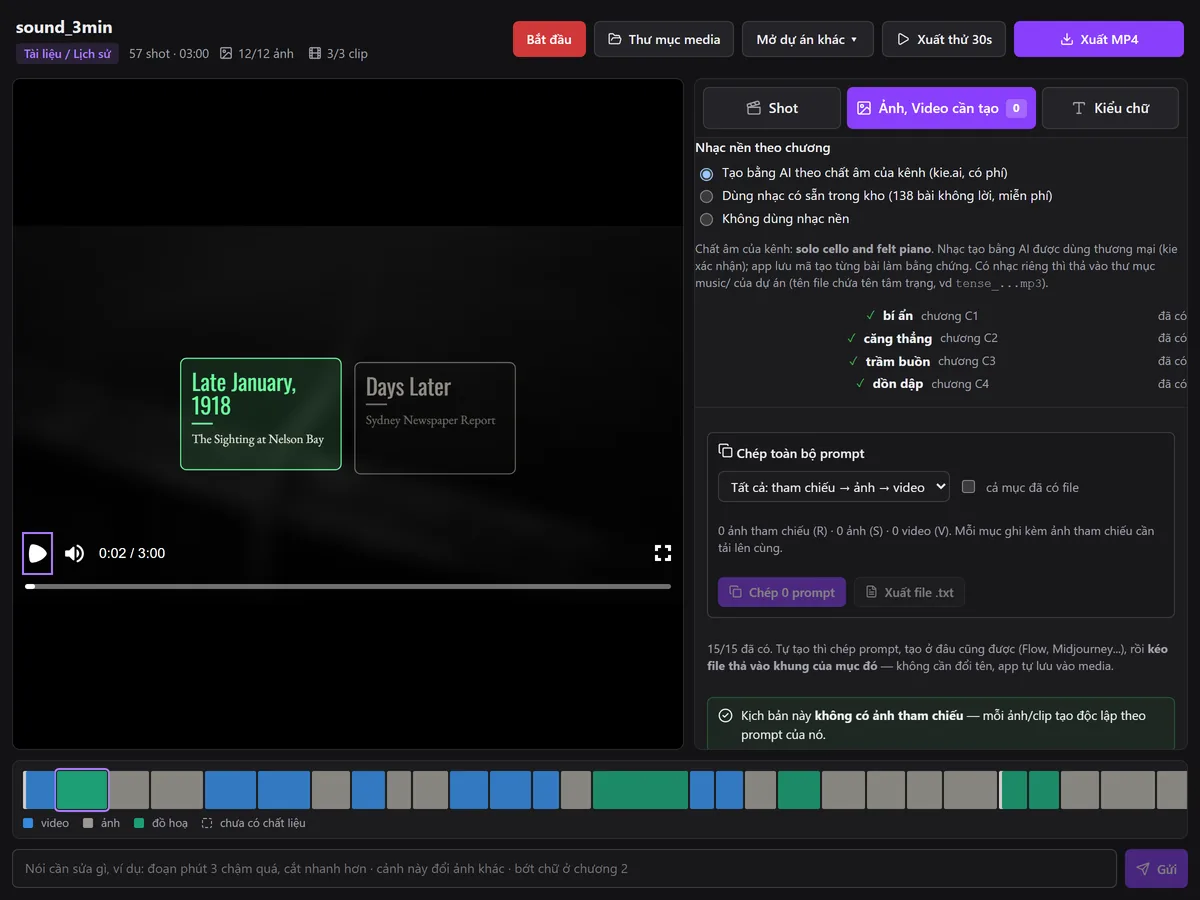Click the 'trầm buồn' chương C3 music row
1200x900 pixels.
pos(940,361)
